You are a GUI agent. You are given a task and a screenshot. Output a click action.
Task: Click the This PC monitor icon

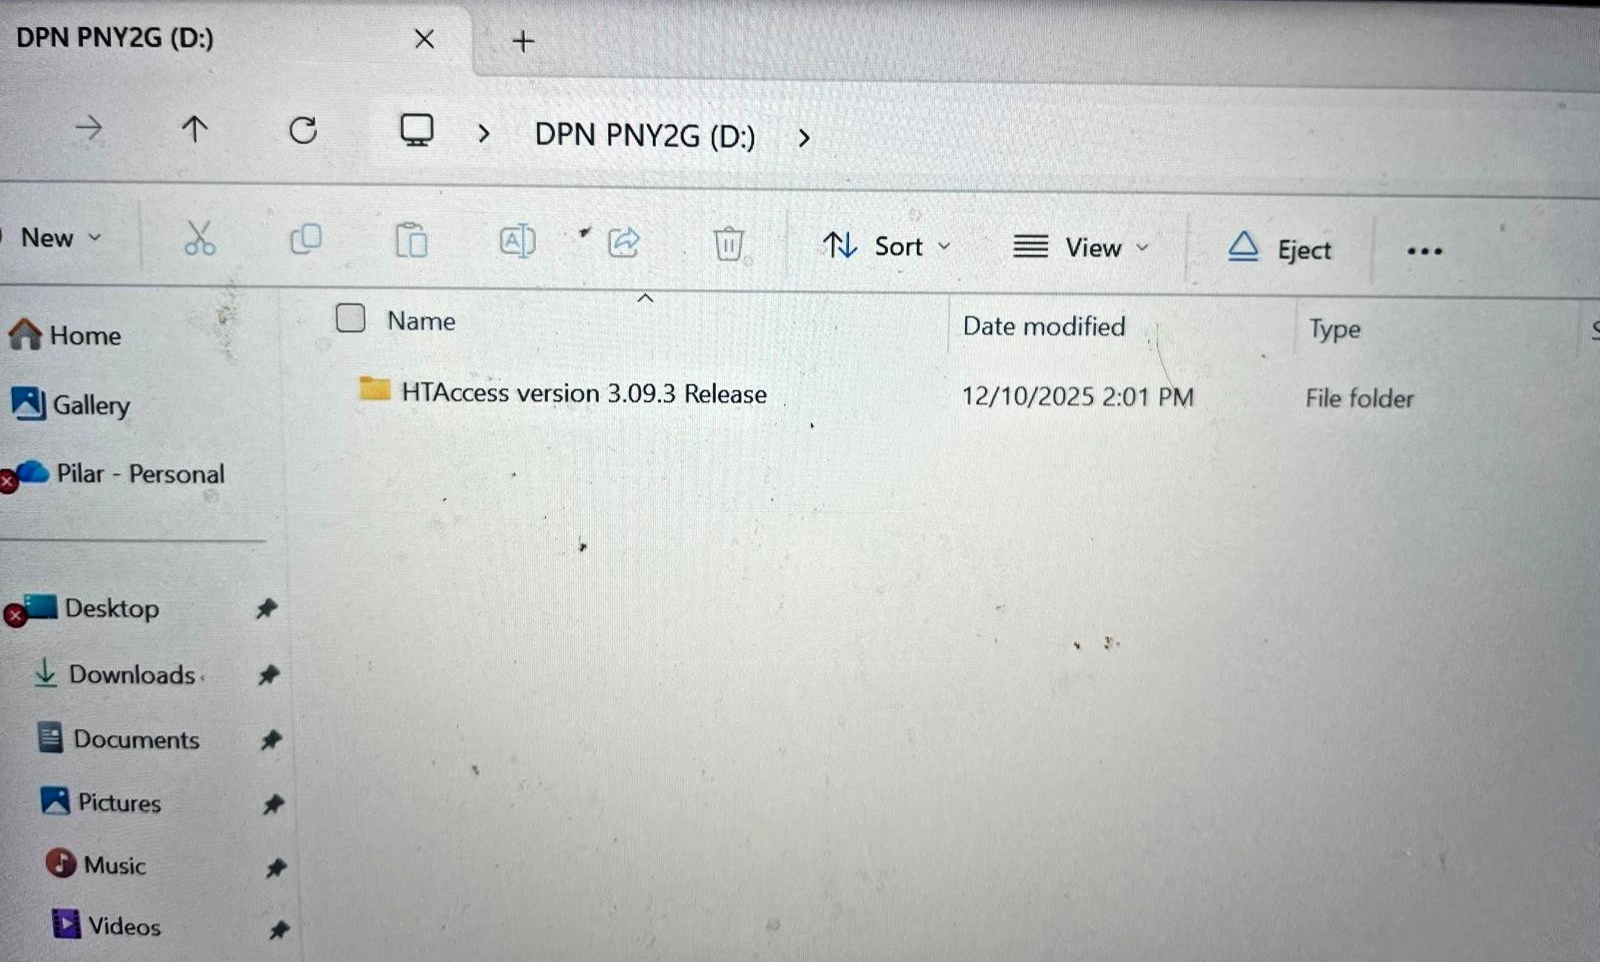[416, 131]
